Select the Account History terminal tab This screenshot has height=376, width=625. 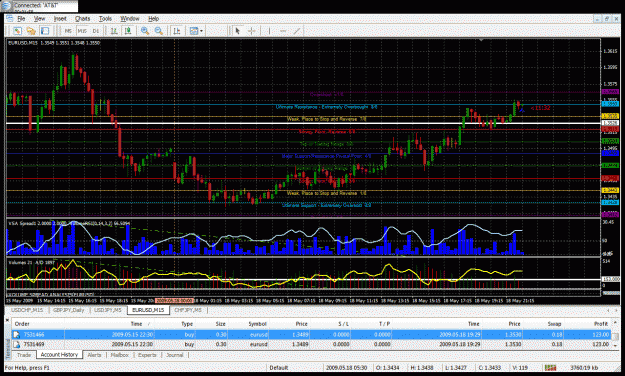coord(59,354)
